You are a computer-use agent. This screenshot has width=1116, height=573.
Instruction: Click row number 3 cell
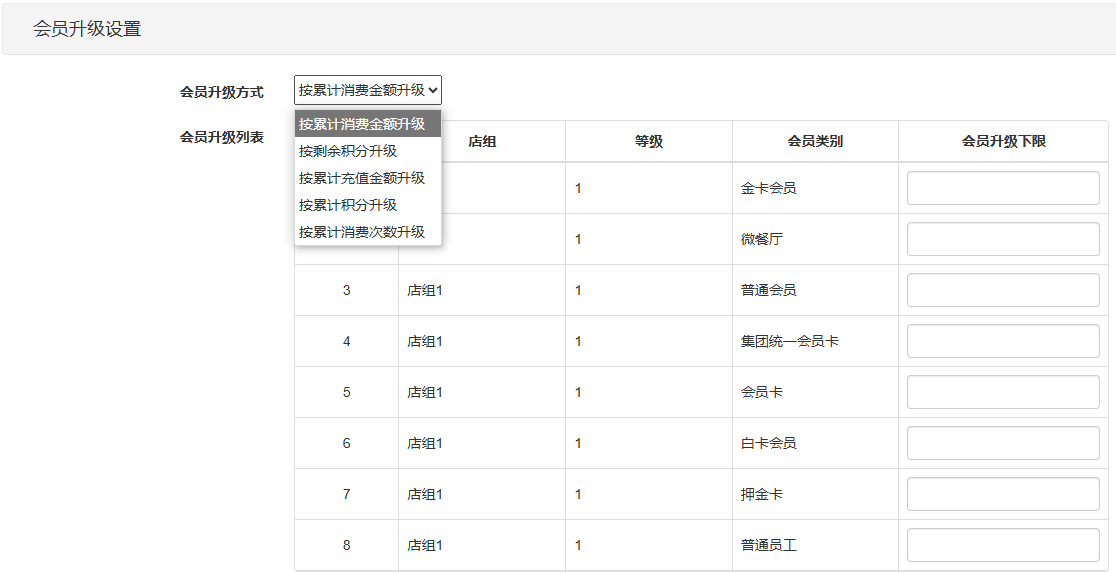pyautogui.click(x=347, y=290)
